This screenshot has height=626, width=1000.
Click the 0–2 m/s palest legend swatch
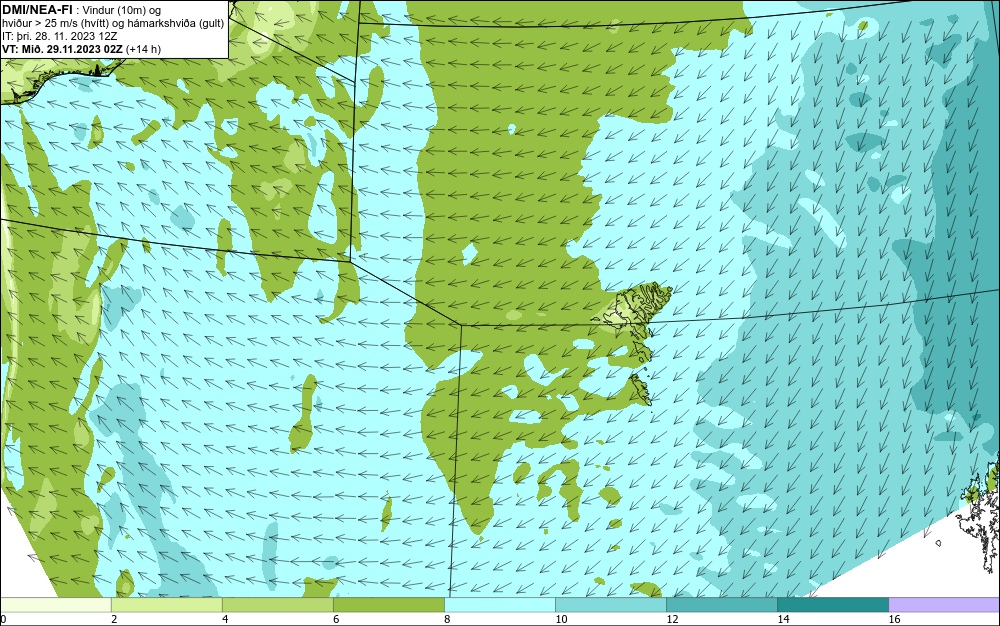[55, 604]
